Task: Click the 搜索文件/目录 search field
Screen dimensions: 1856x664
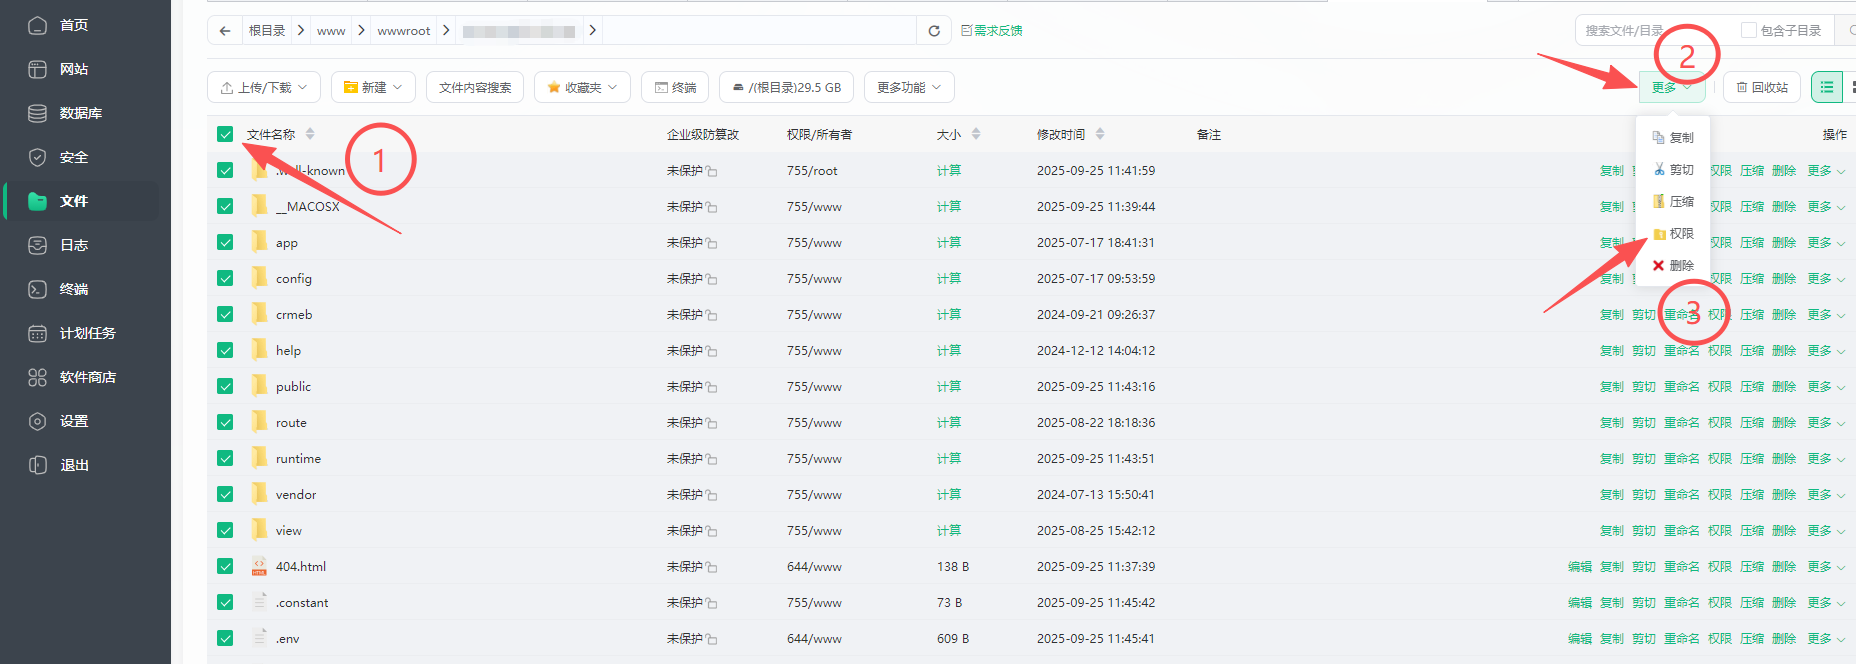Action: (1650, 31)
